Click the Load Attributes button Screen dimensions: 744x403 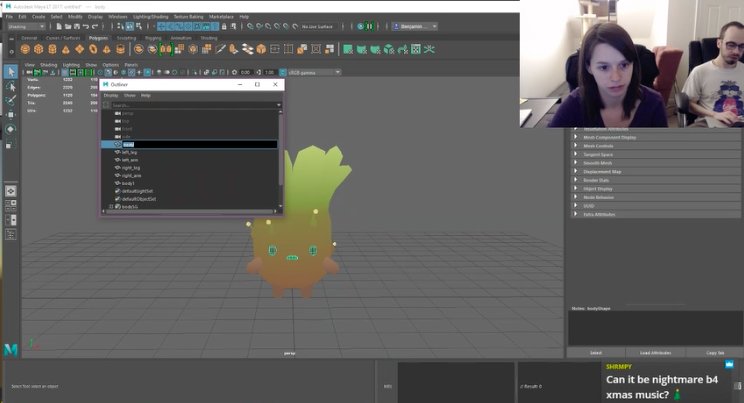point(654,352)
